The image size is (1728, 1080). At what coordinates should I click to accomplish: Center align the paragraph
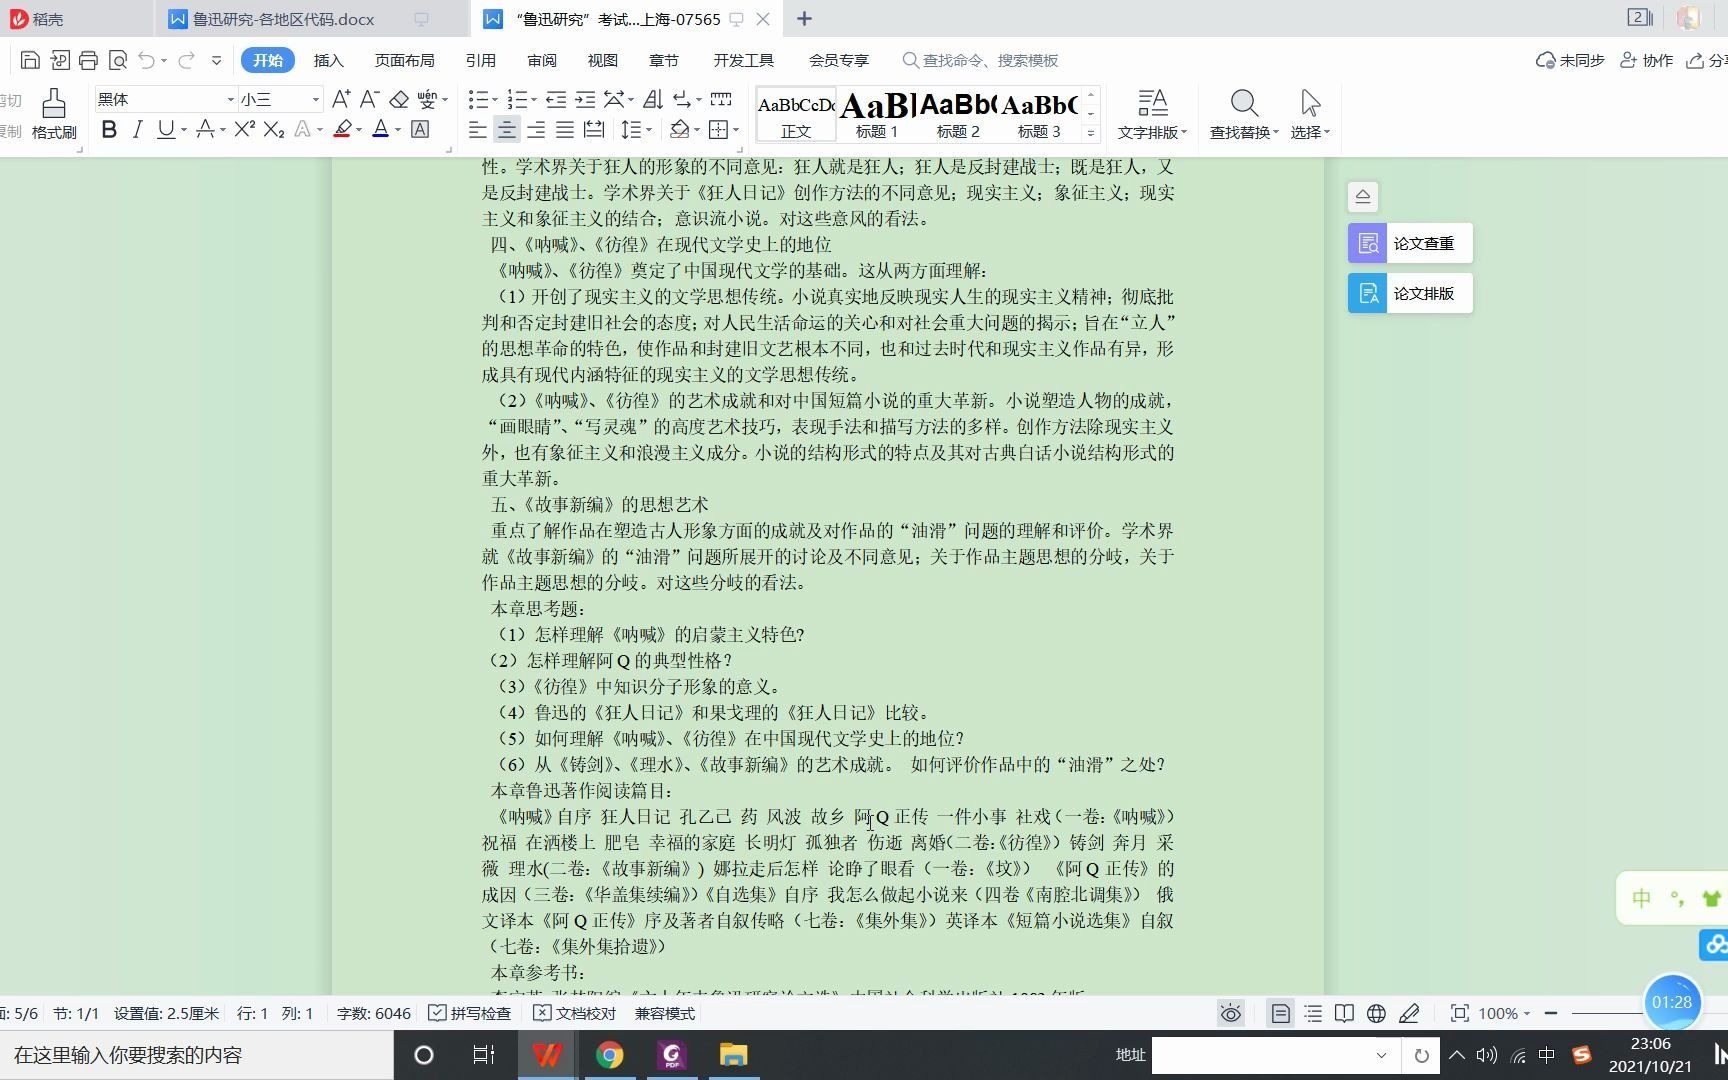pos(507,129)
